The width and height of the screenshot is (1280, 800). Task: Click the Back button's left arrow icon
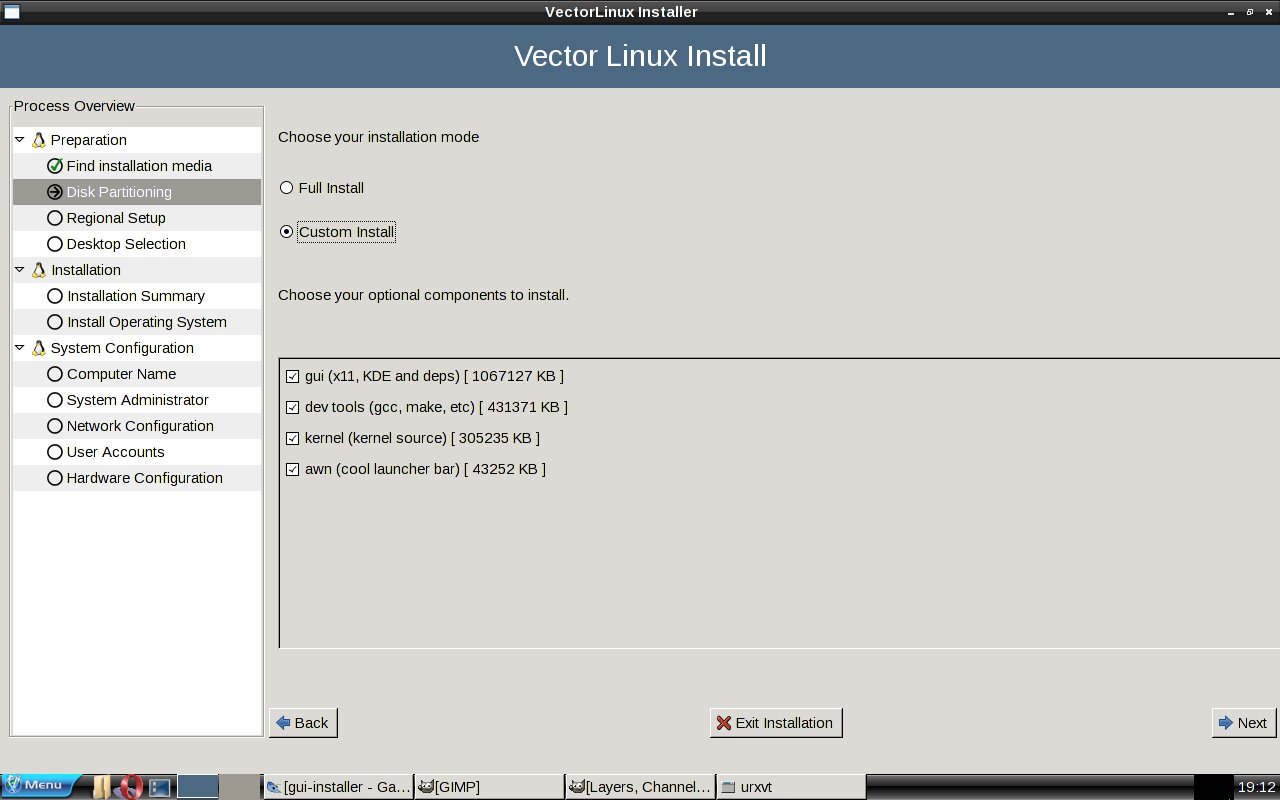pos(283,723)
